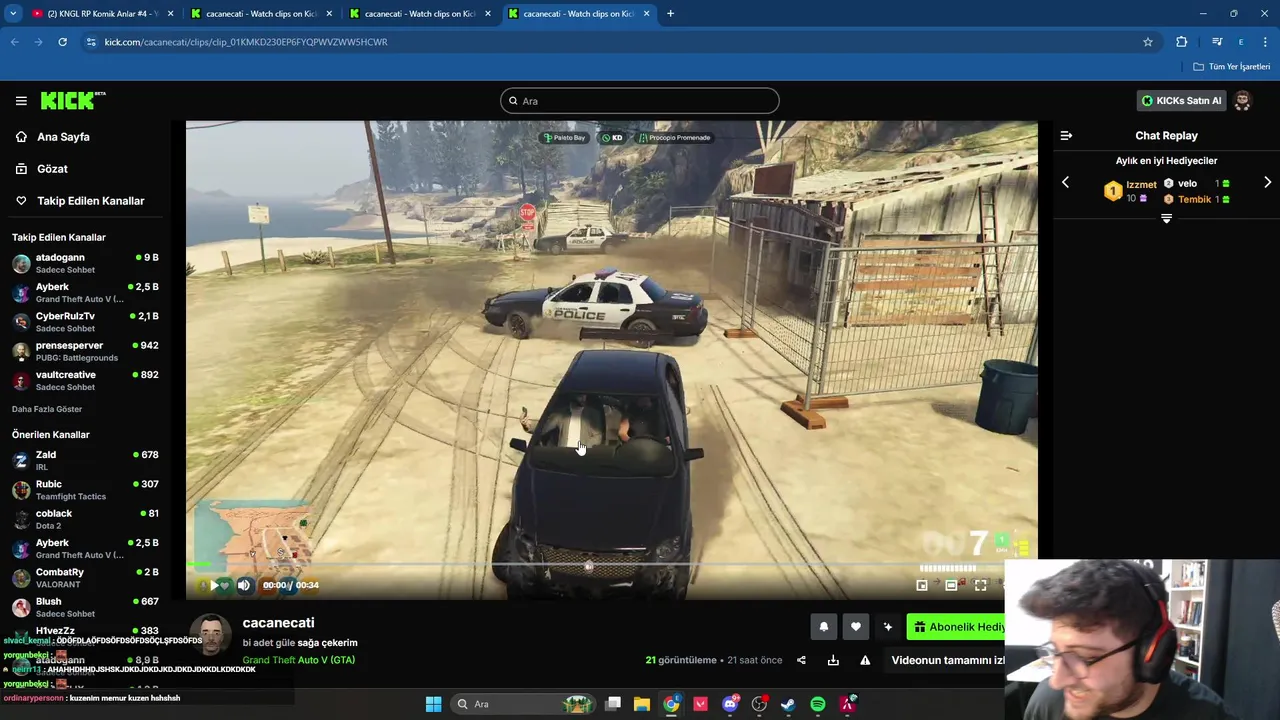This screenshot has height=720, width=1280.
Task: Open Grand Theft Auto V (GTA) category
Action: tap(298, 660)
